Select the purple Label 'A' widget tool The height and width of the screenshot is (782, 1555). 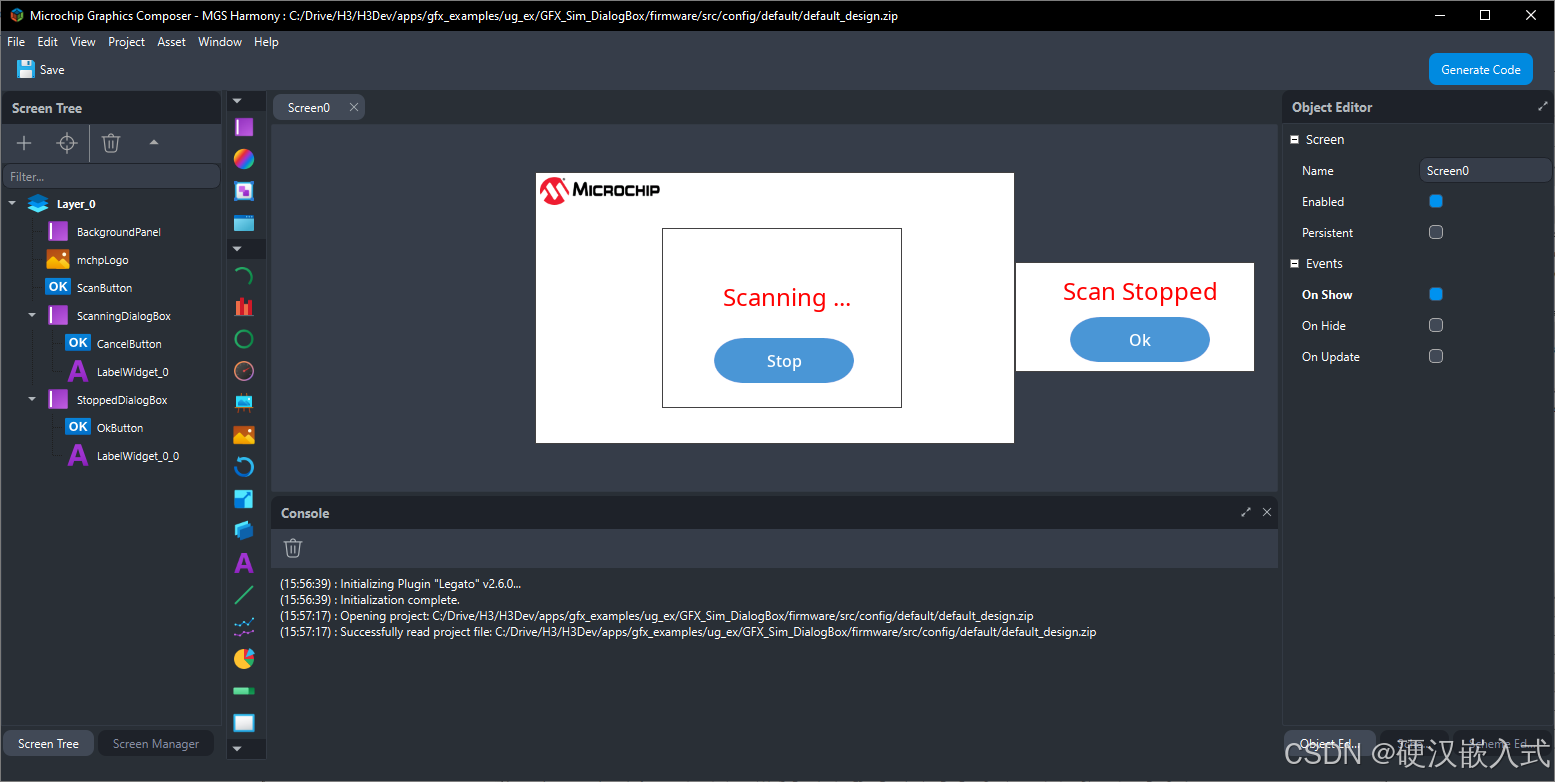pos(244,563)
